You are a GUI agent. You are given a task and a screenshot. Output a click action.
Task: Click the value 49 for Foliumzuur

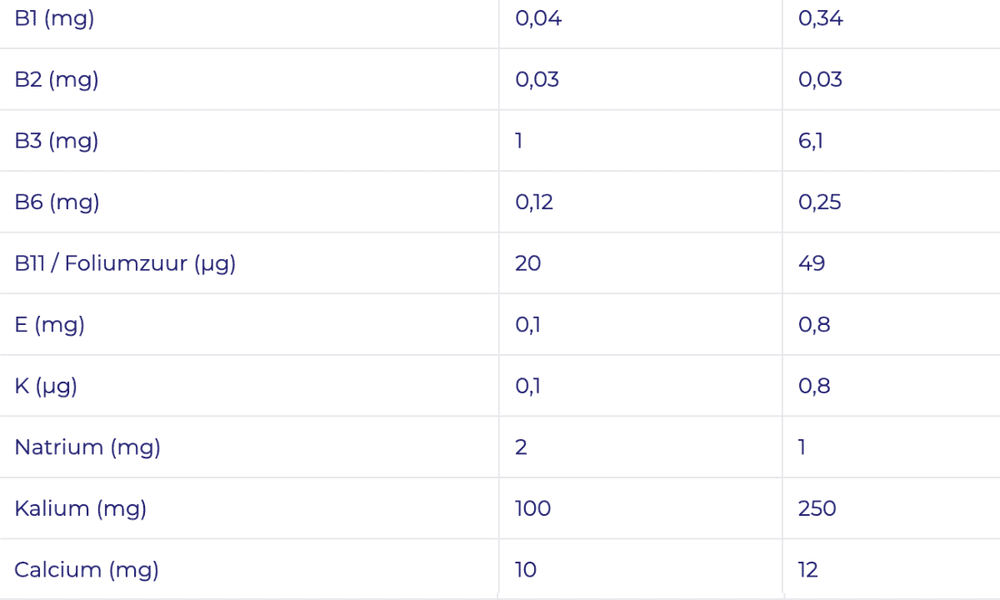pyautogui.click(x=811, y=263)
